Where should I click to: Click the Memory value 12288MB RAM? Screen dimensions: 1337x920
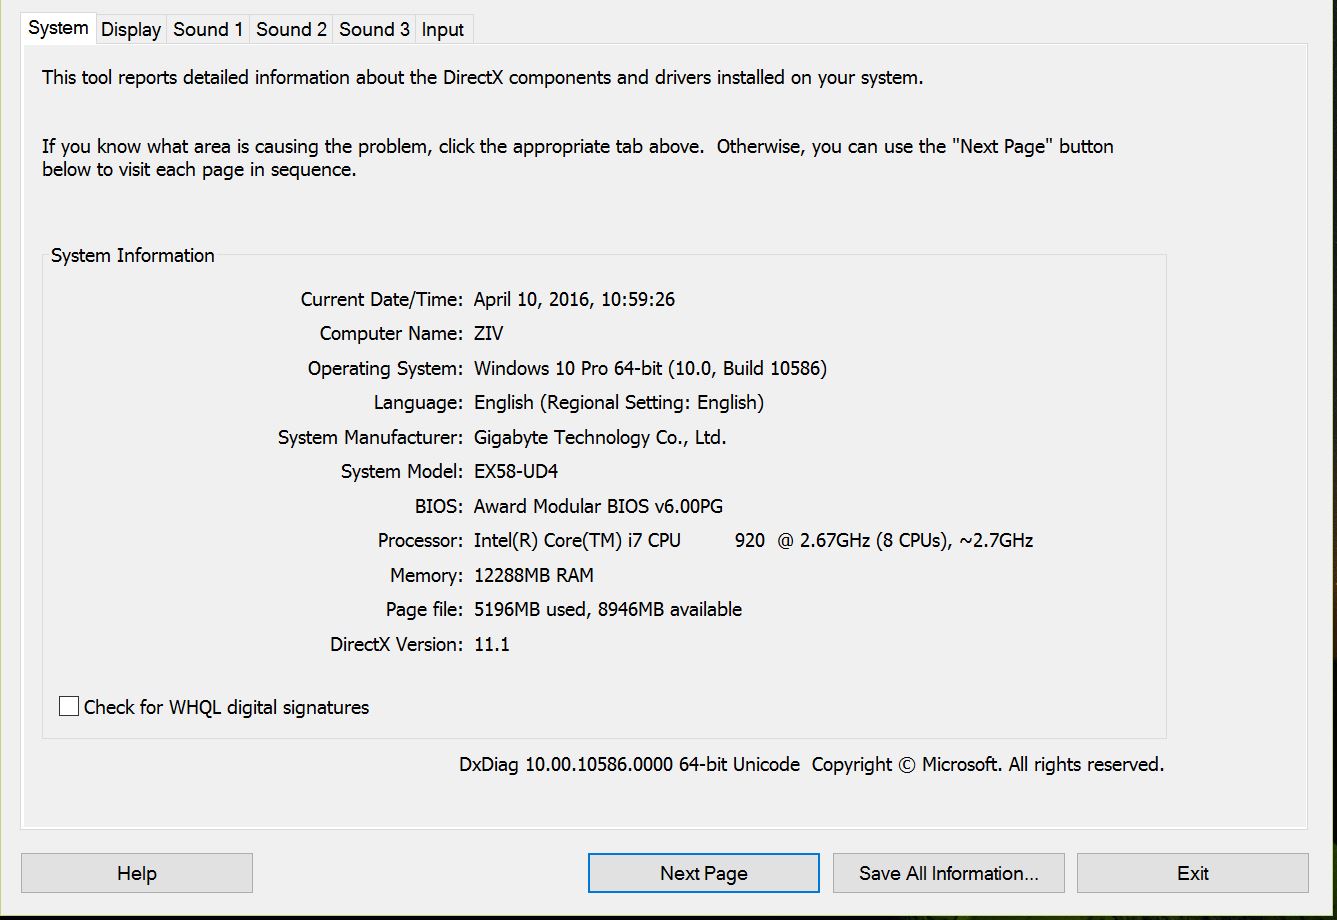click(x=533, y=576)
